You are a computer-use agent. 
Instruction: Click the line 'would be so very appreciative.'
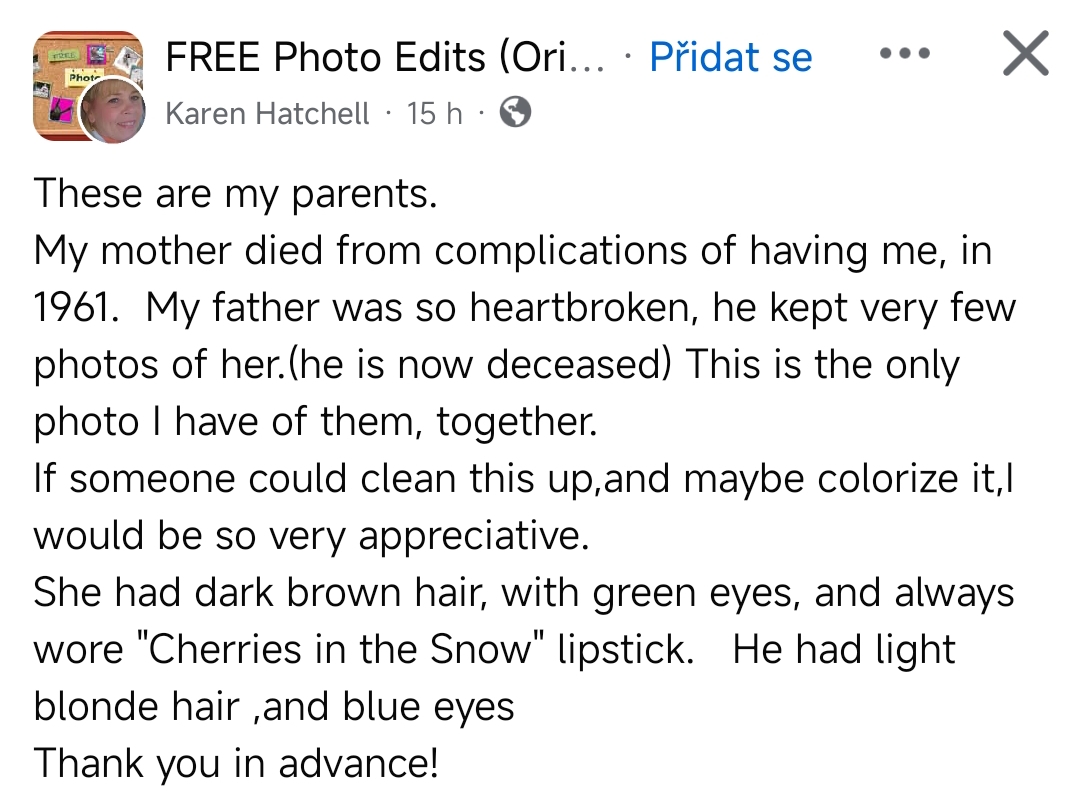point(311,535)
